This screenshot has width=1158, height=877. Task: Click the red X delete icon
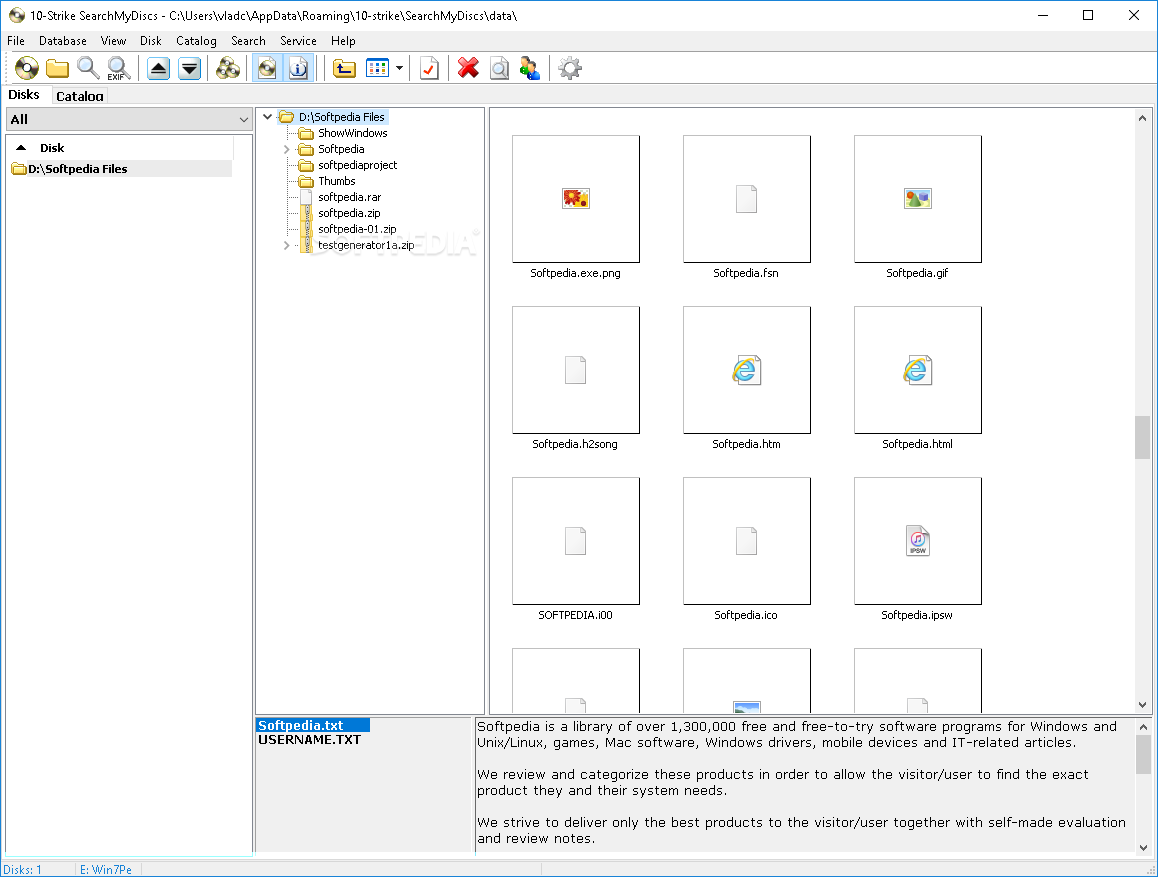468,69
